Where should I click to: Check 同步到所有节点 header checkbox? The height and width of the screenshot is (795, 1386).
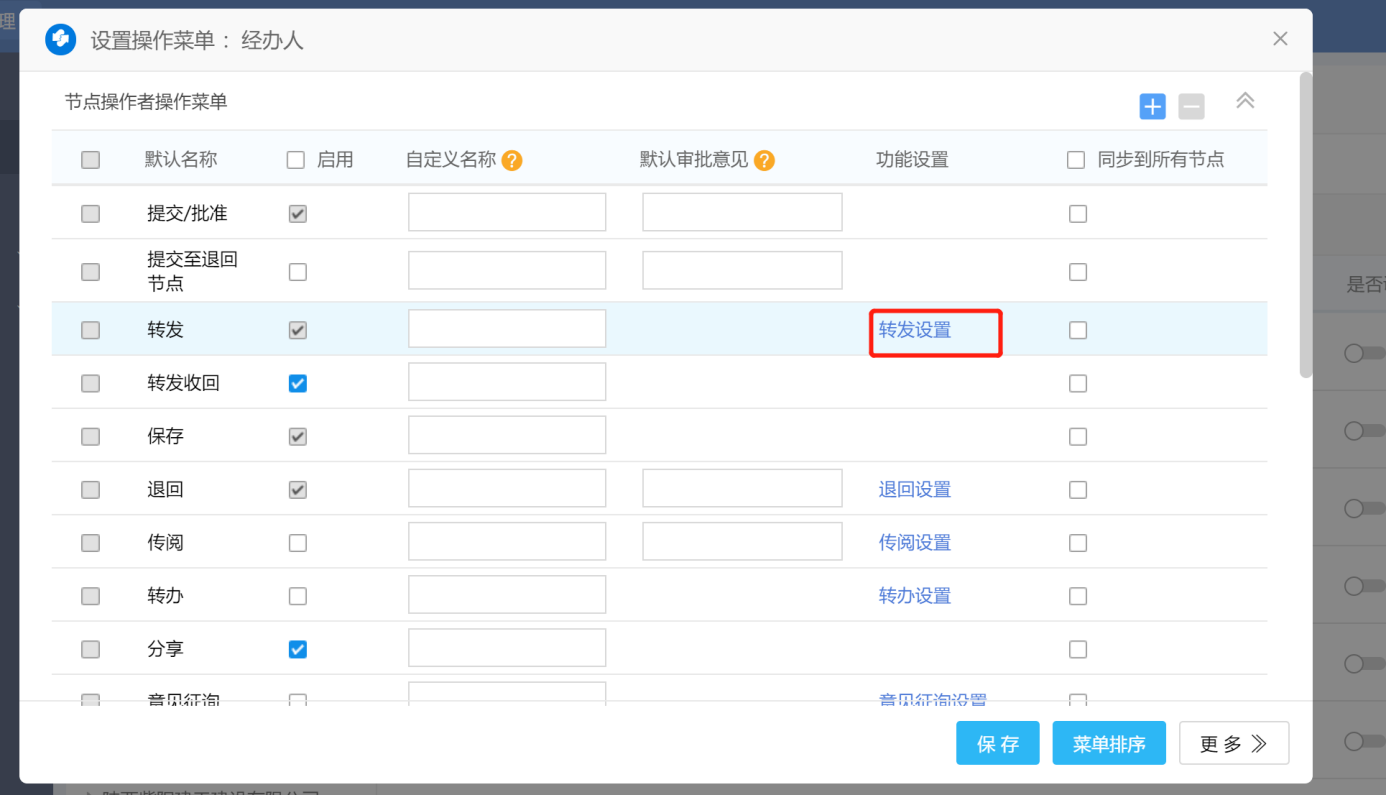[x=1076, y=160]
